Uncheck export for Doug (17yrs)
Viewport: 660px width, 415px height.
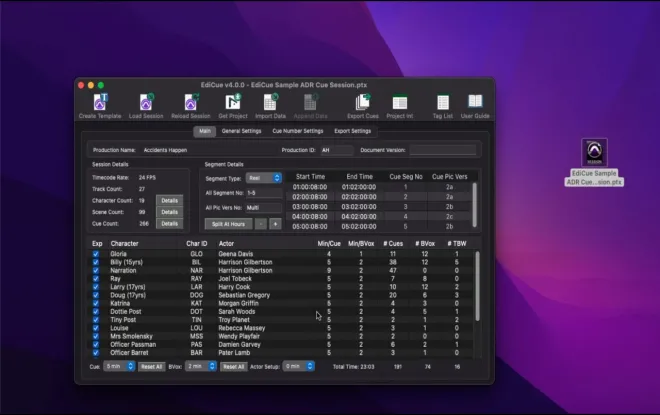[x=96, y=295]
